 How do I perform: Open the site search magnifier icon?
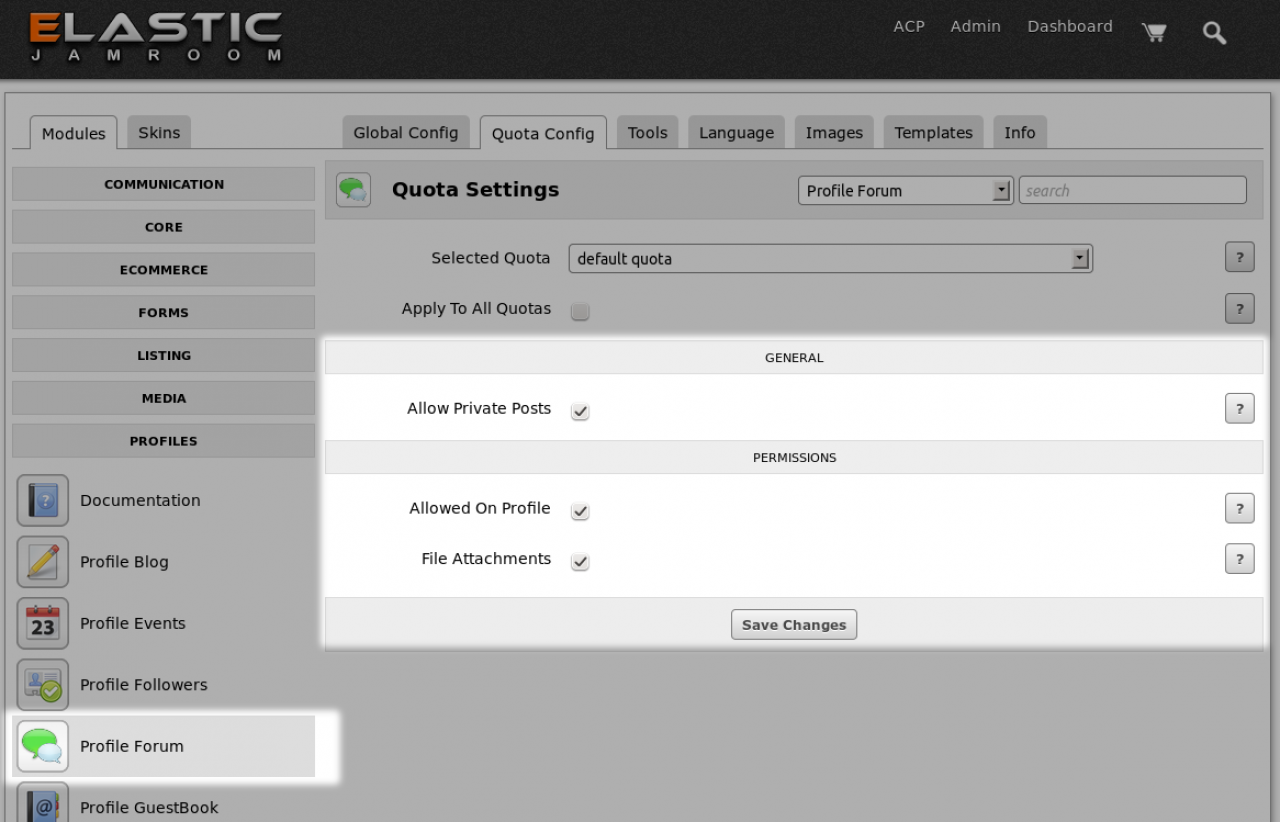[1214, 32]
